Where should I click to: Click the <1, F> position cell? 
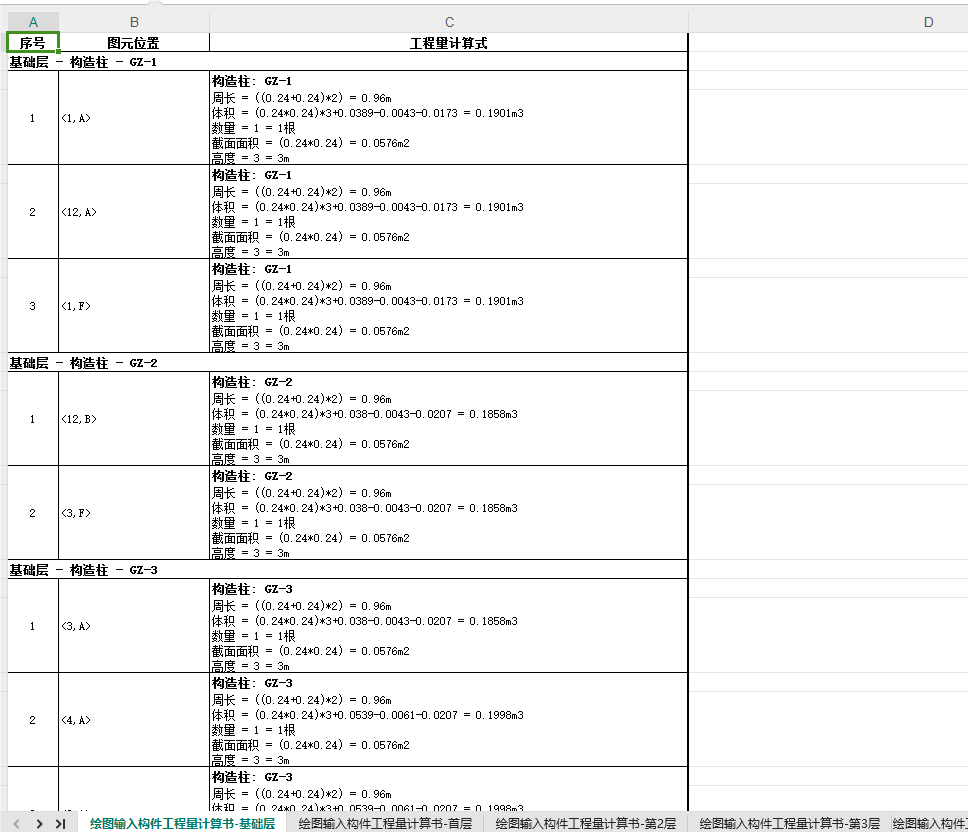[x=134, y=306]
